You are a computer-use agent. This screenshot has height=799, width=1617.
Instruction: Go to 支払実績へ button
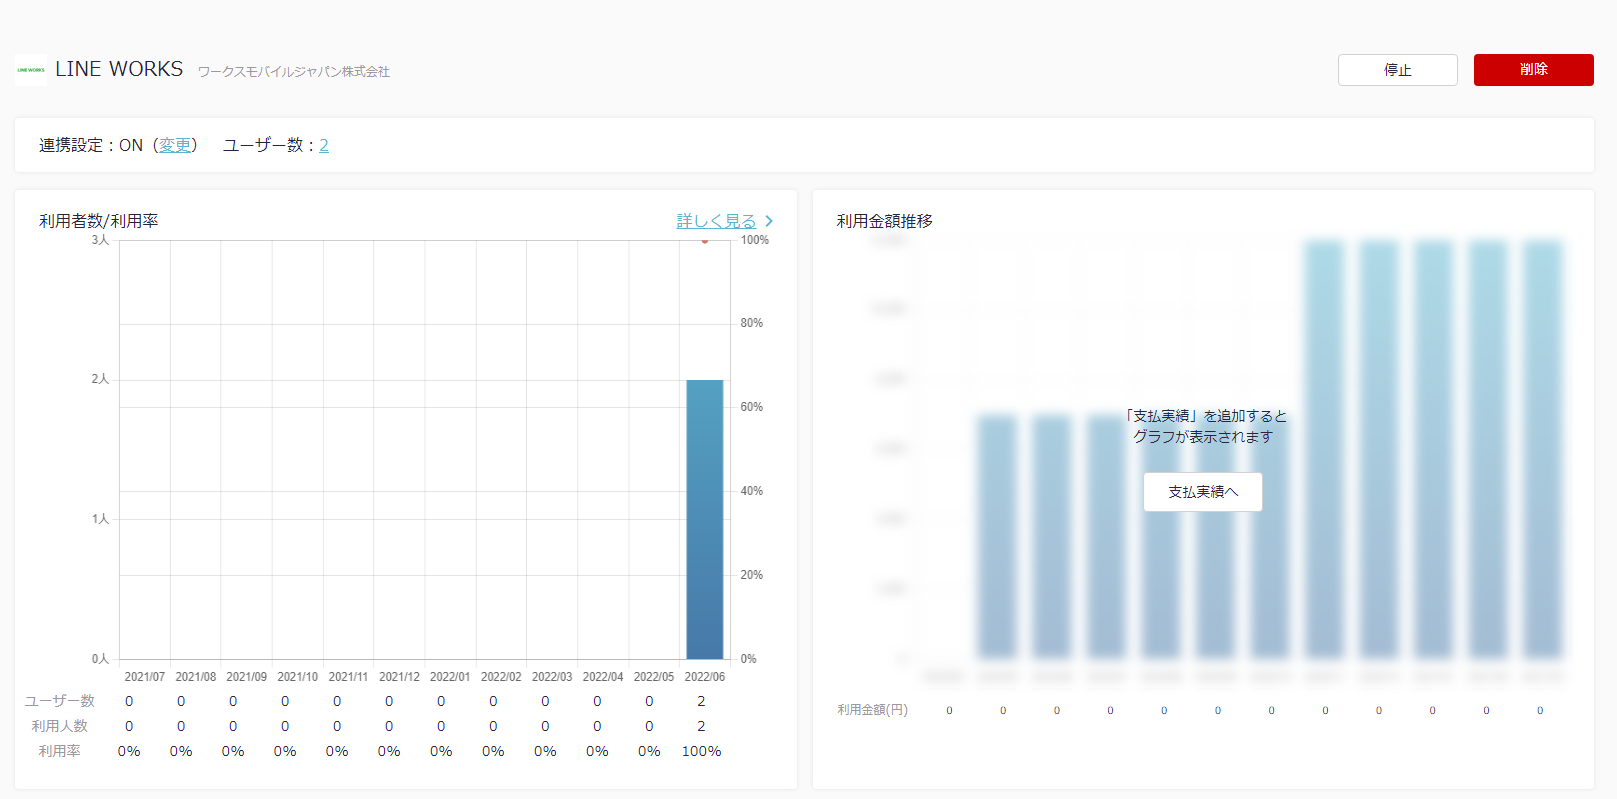click(x=1202, y=492)
